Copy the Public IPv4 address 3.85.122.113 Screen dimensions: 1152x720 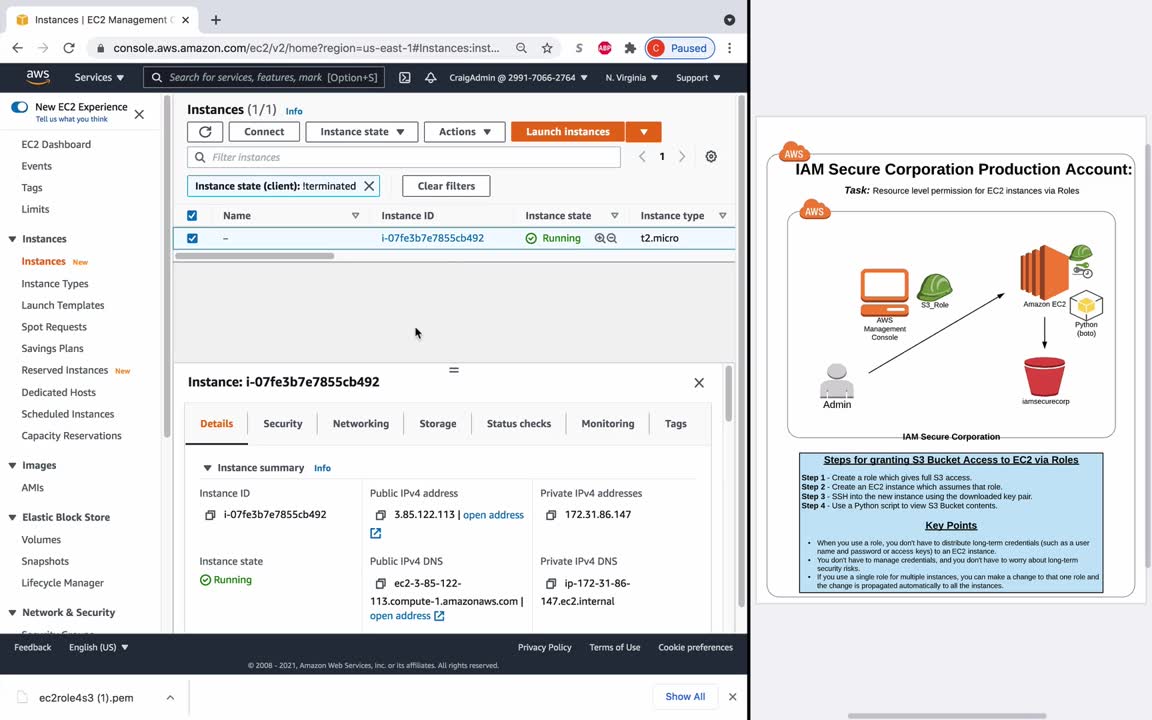381,515
